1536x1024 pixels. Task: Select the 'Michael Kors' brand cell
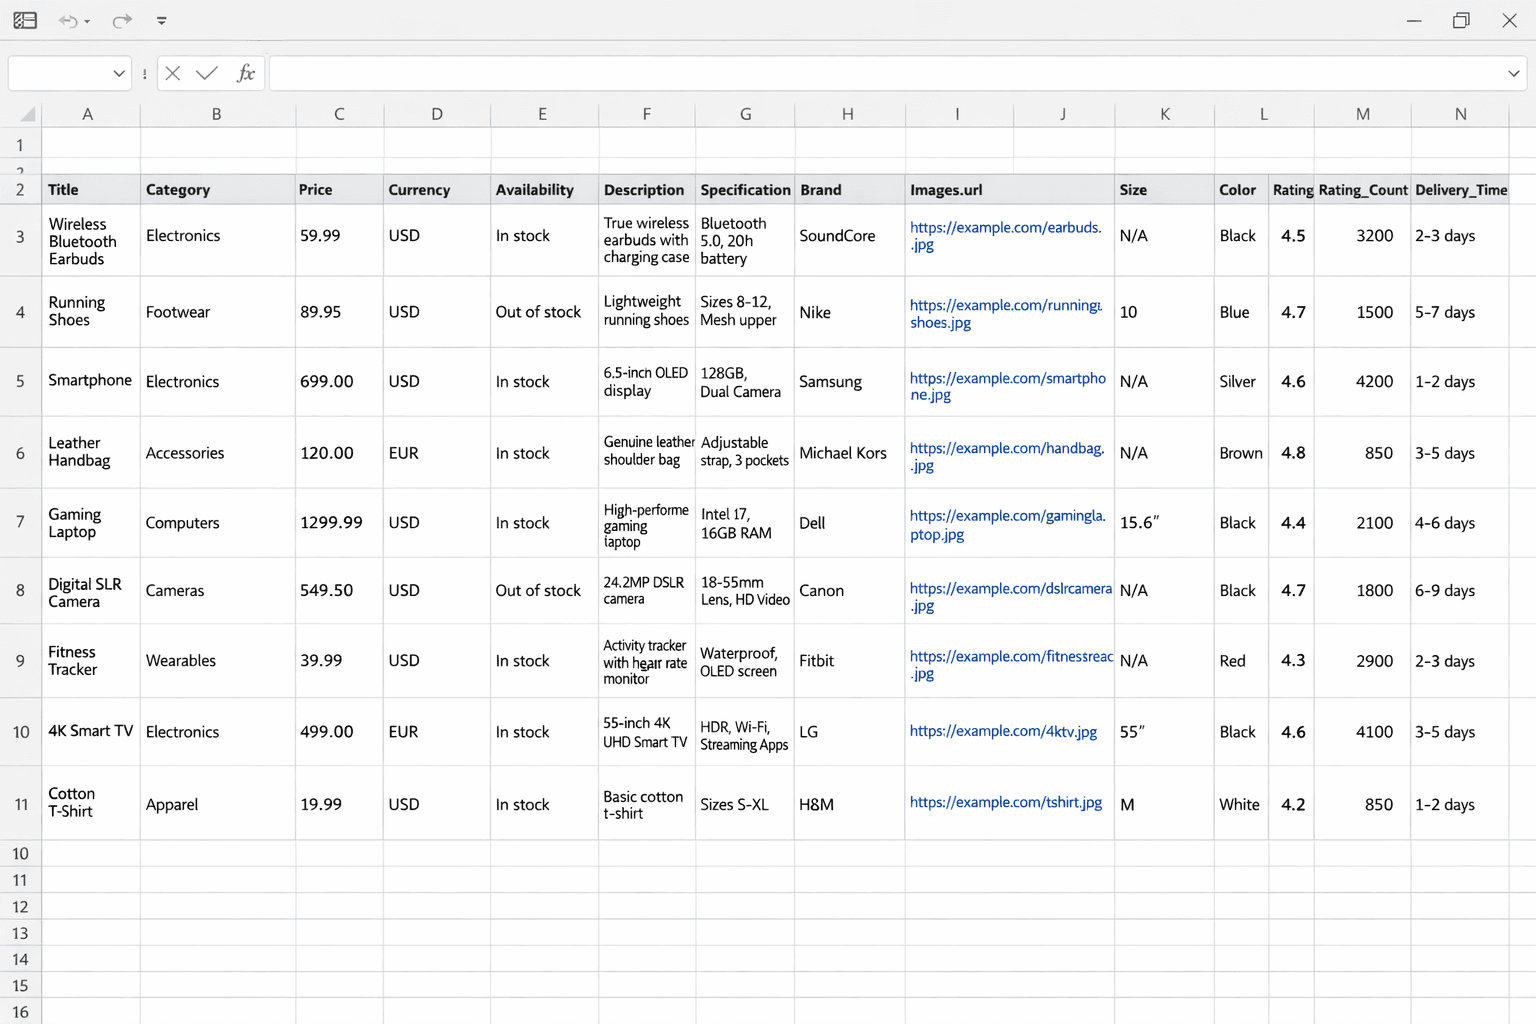click(x=850, y=453)
